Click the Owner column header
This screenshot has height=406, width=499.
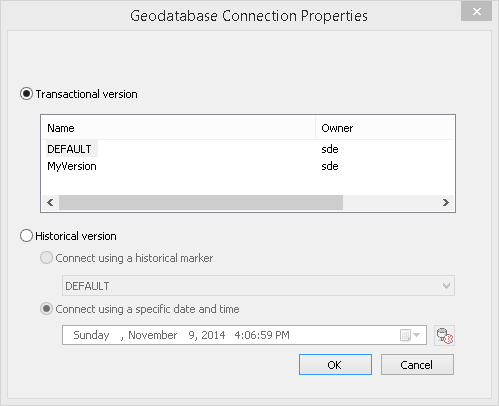pos(385,128)
